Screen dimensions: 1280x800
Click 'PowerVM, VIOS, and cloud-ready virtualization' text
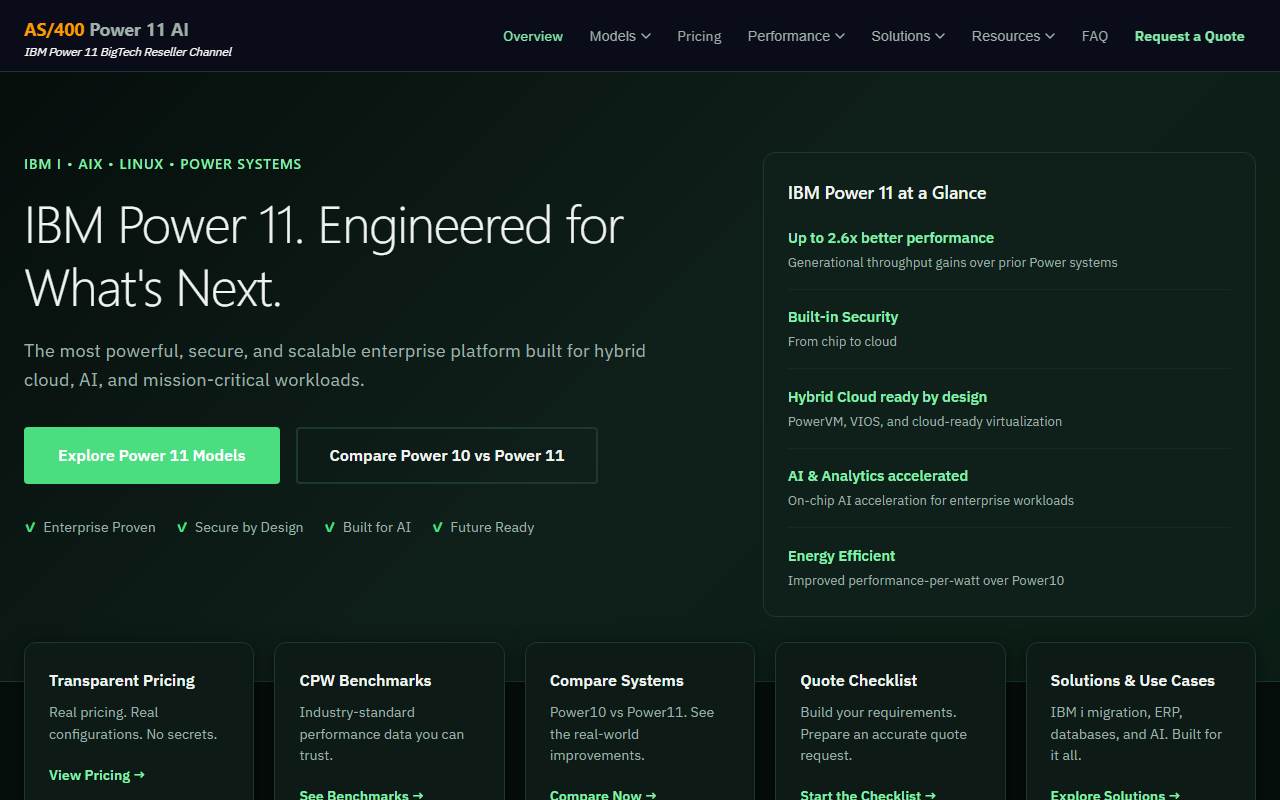[925, 421]
